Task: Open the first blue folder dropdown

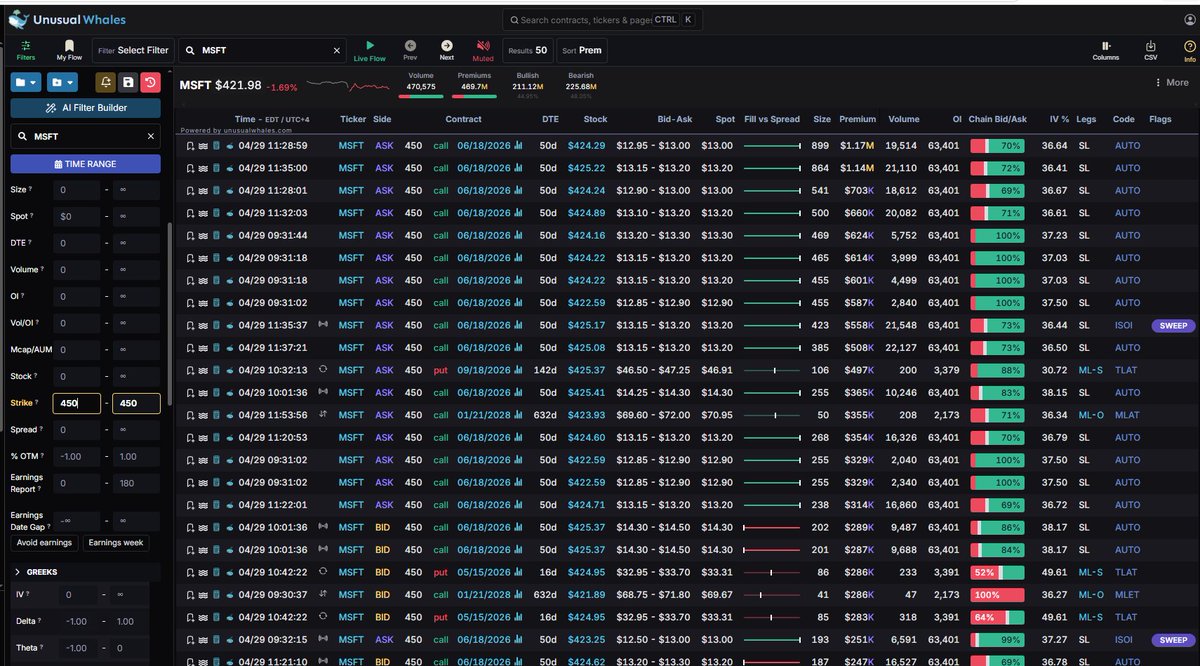Action: click(26, 82)
